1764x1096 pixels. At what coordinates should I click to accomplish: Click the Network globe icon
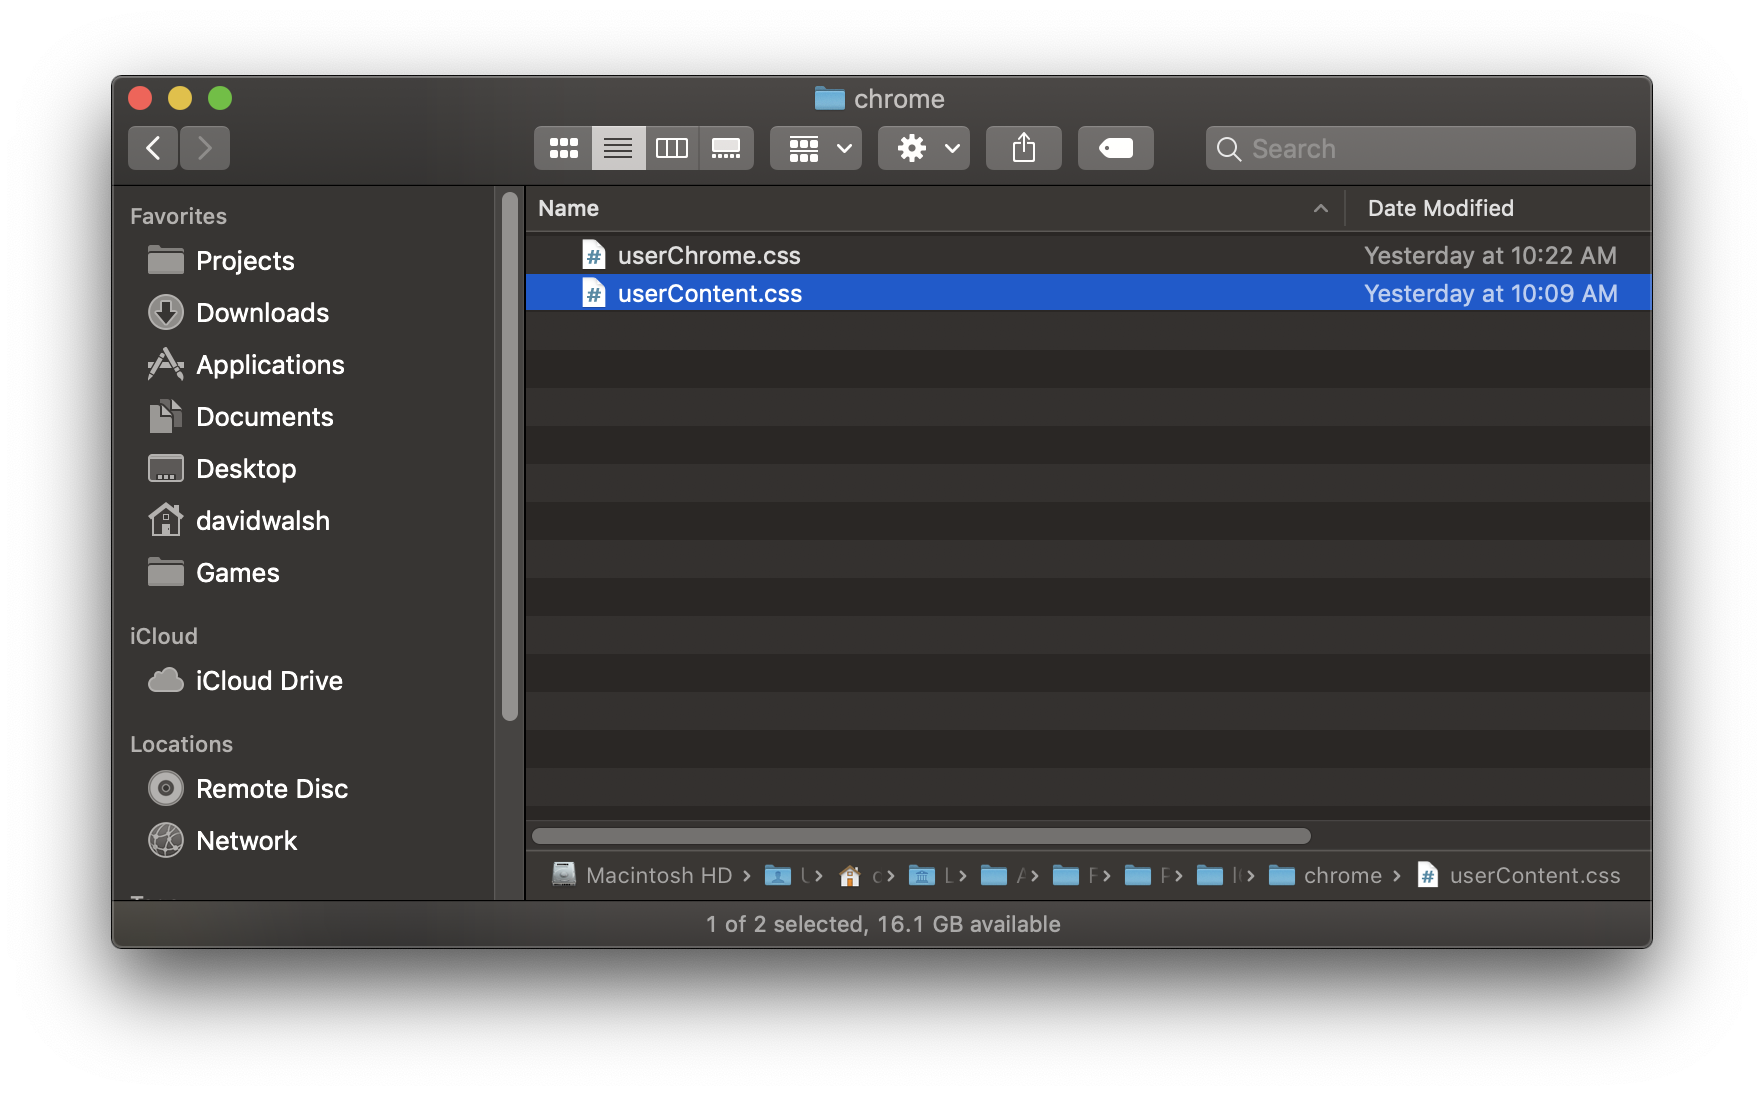(166, 840)
